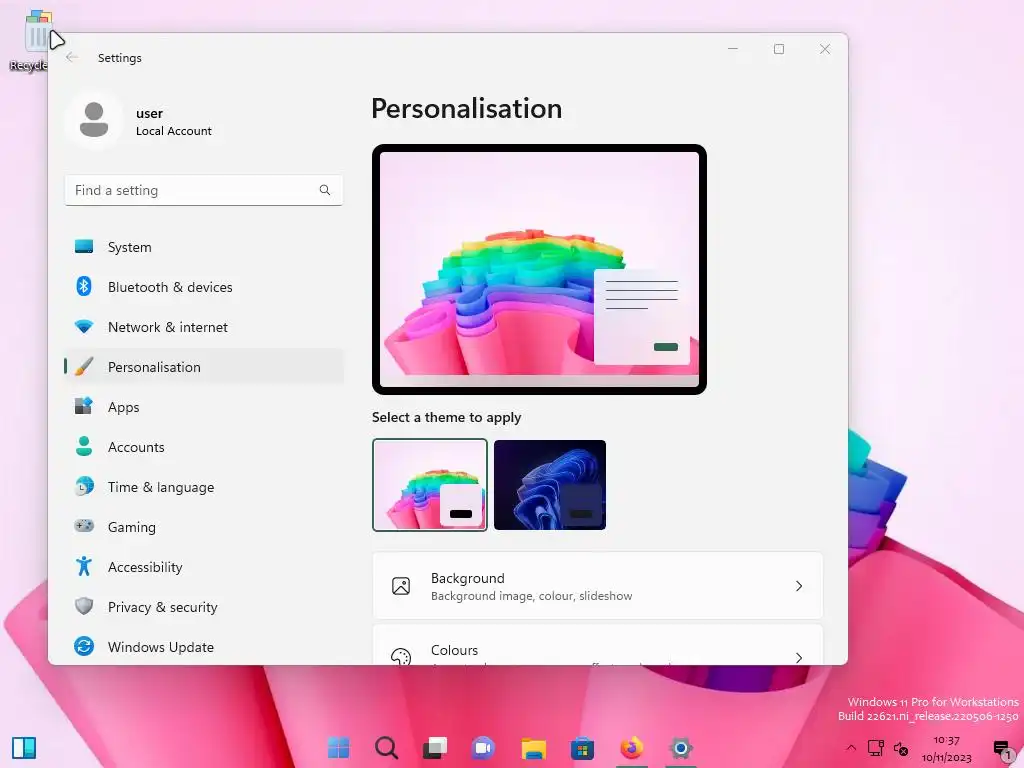
Task: Click the Accessibility figure icon in sidebar
Action: click(84, 566)
